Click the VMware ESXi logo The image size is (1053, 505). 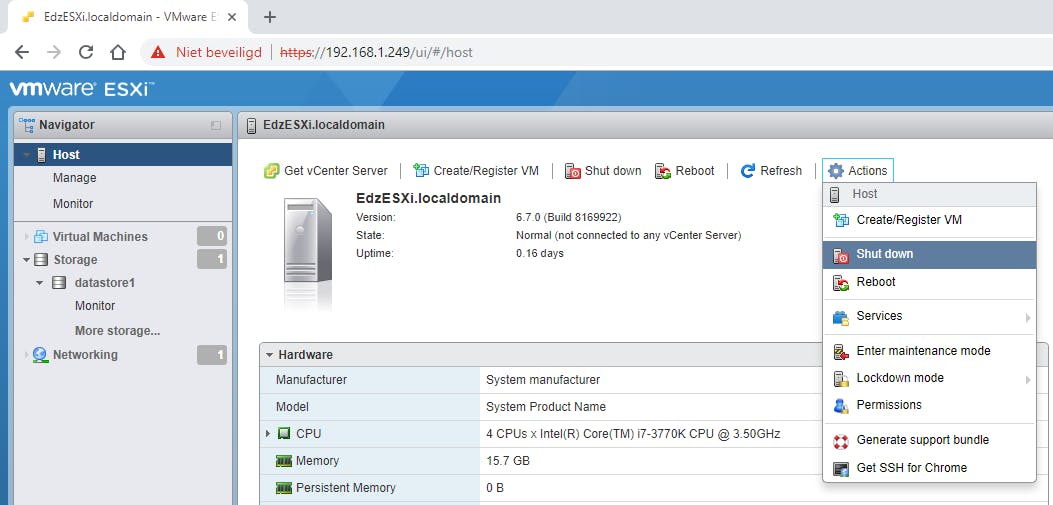point(81,89)
